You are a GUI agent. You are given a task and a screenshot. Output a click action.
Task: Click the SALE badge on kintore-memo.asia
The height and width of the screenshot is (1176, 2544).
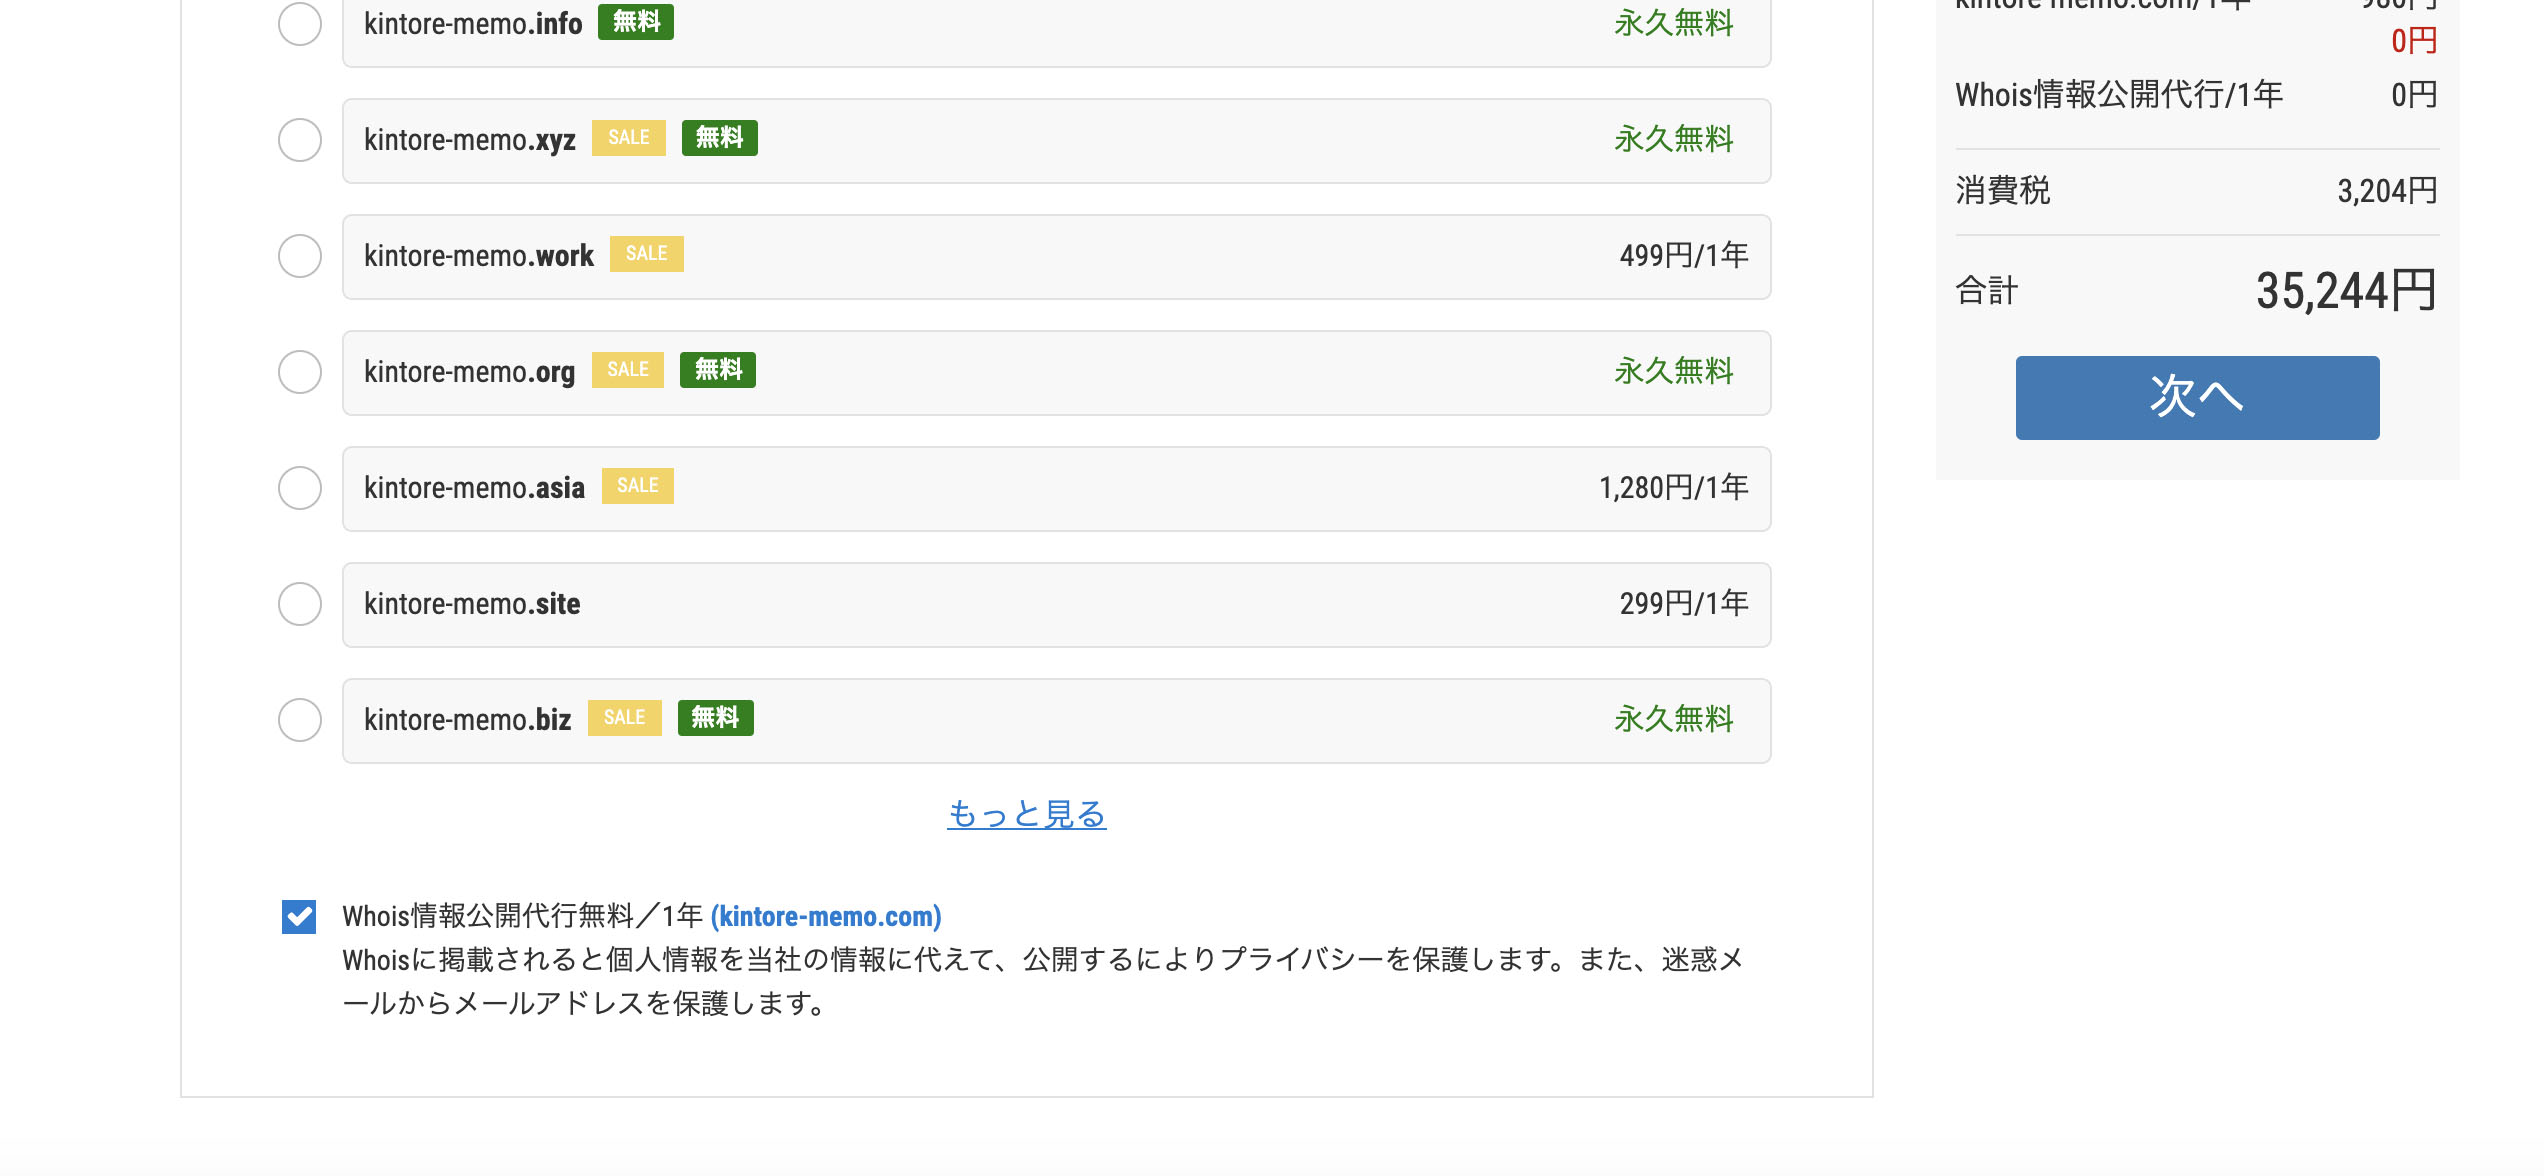tap(637, 486)
